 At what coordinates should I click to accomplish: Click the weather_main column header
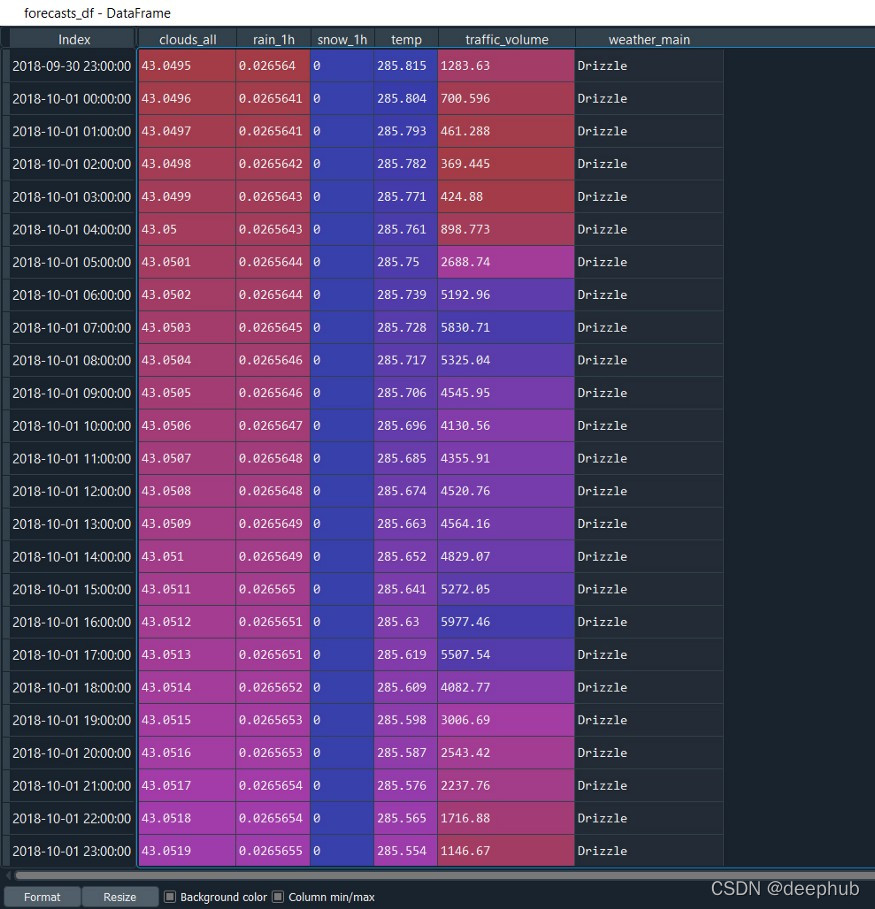[649, 39]
